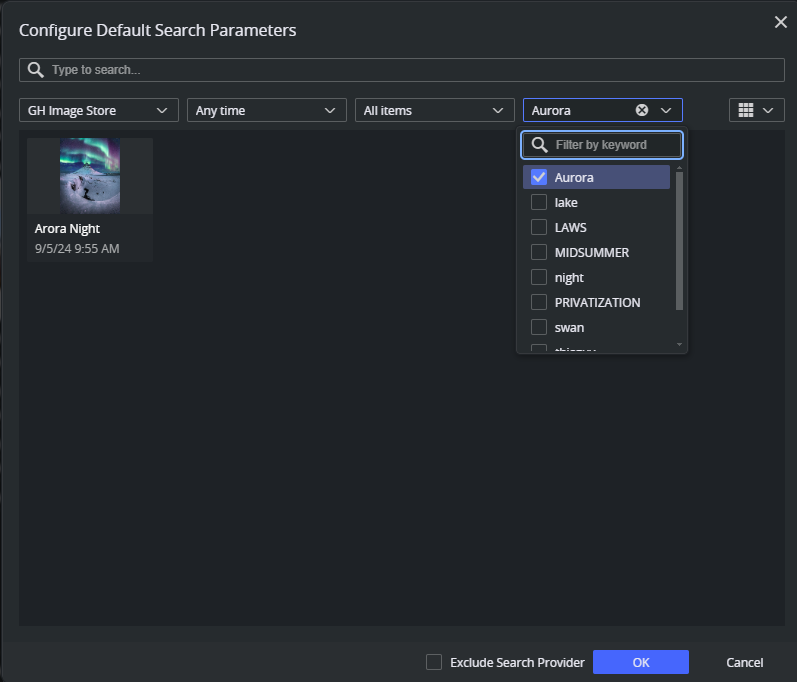Clear the Aurora keyword filter
Image resolution: width=797 pixels, height=682 pixels.
pos(642,110)
